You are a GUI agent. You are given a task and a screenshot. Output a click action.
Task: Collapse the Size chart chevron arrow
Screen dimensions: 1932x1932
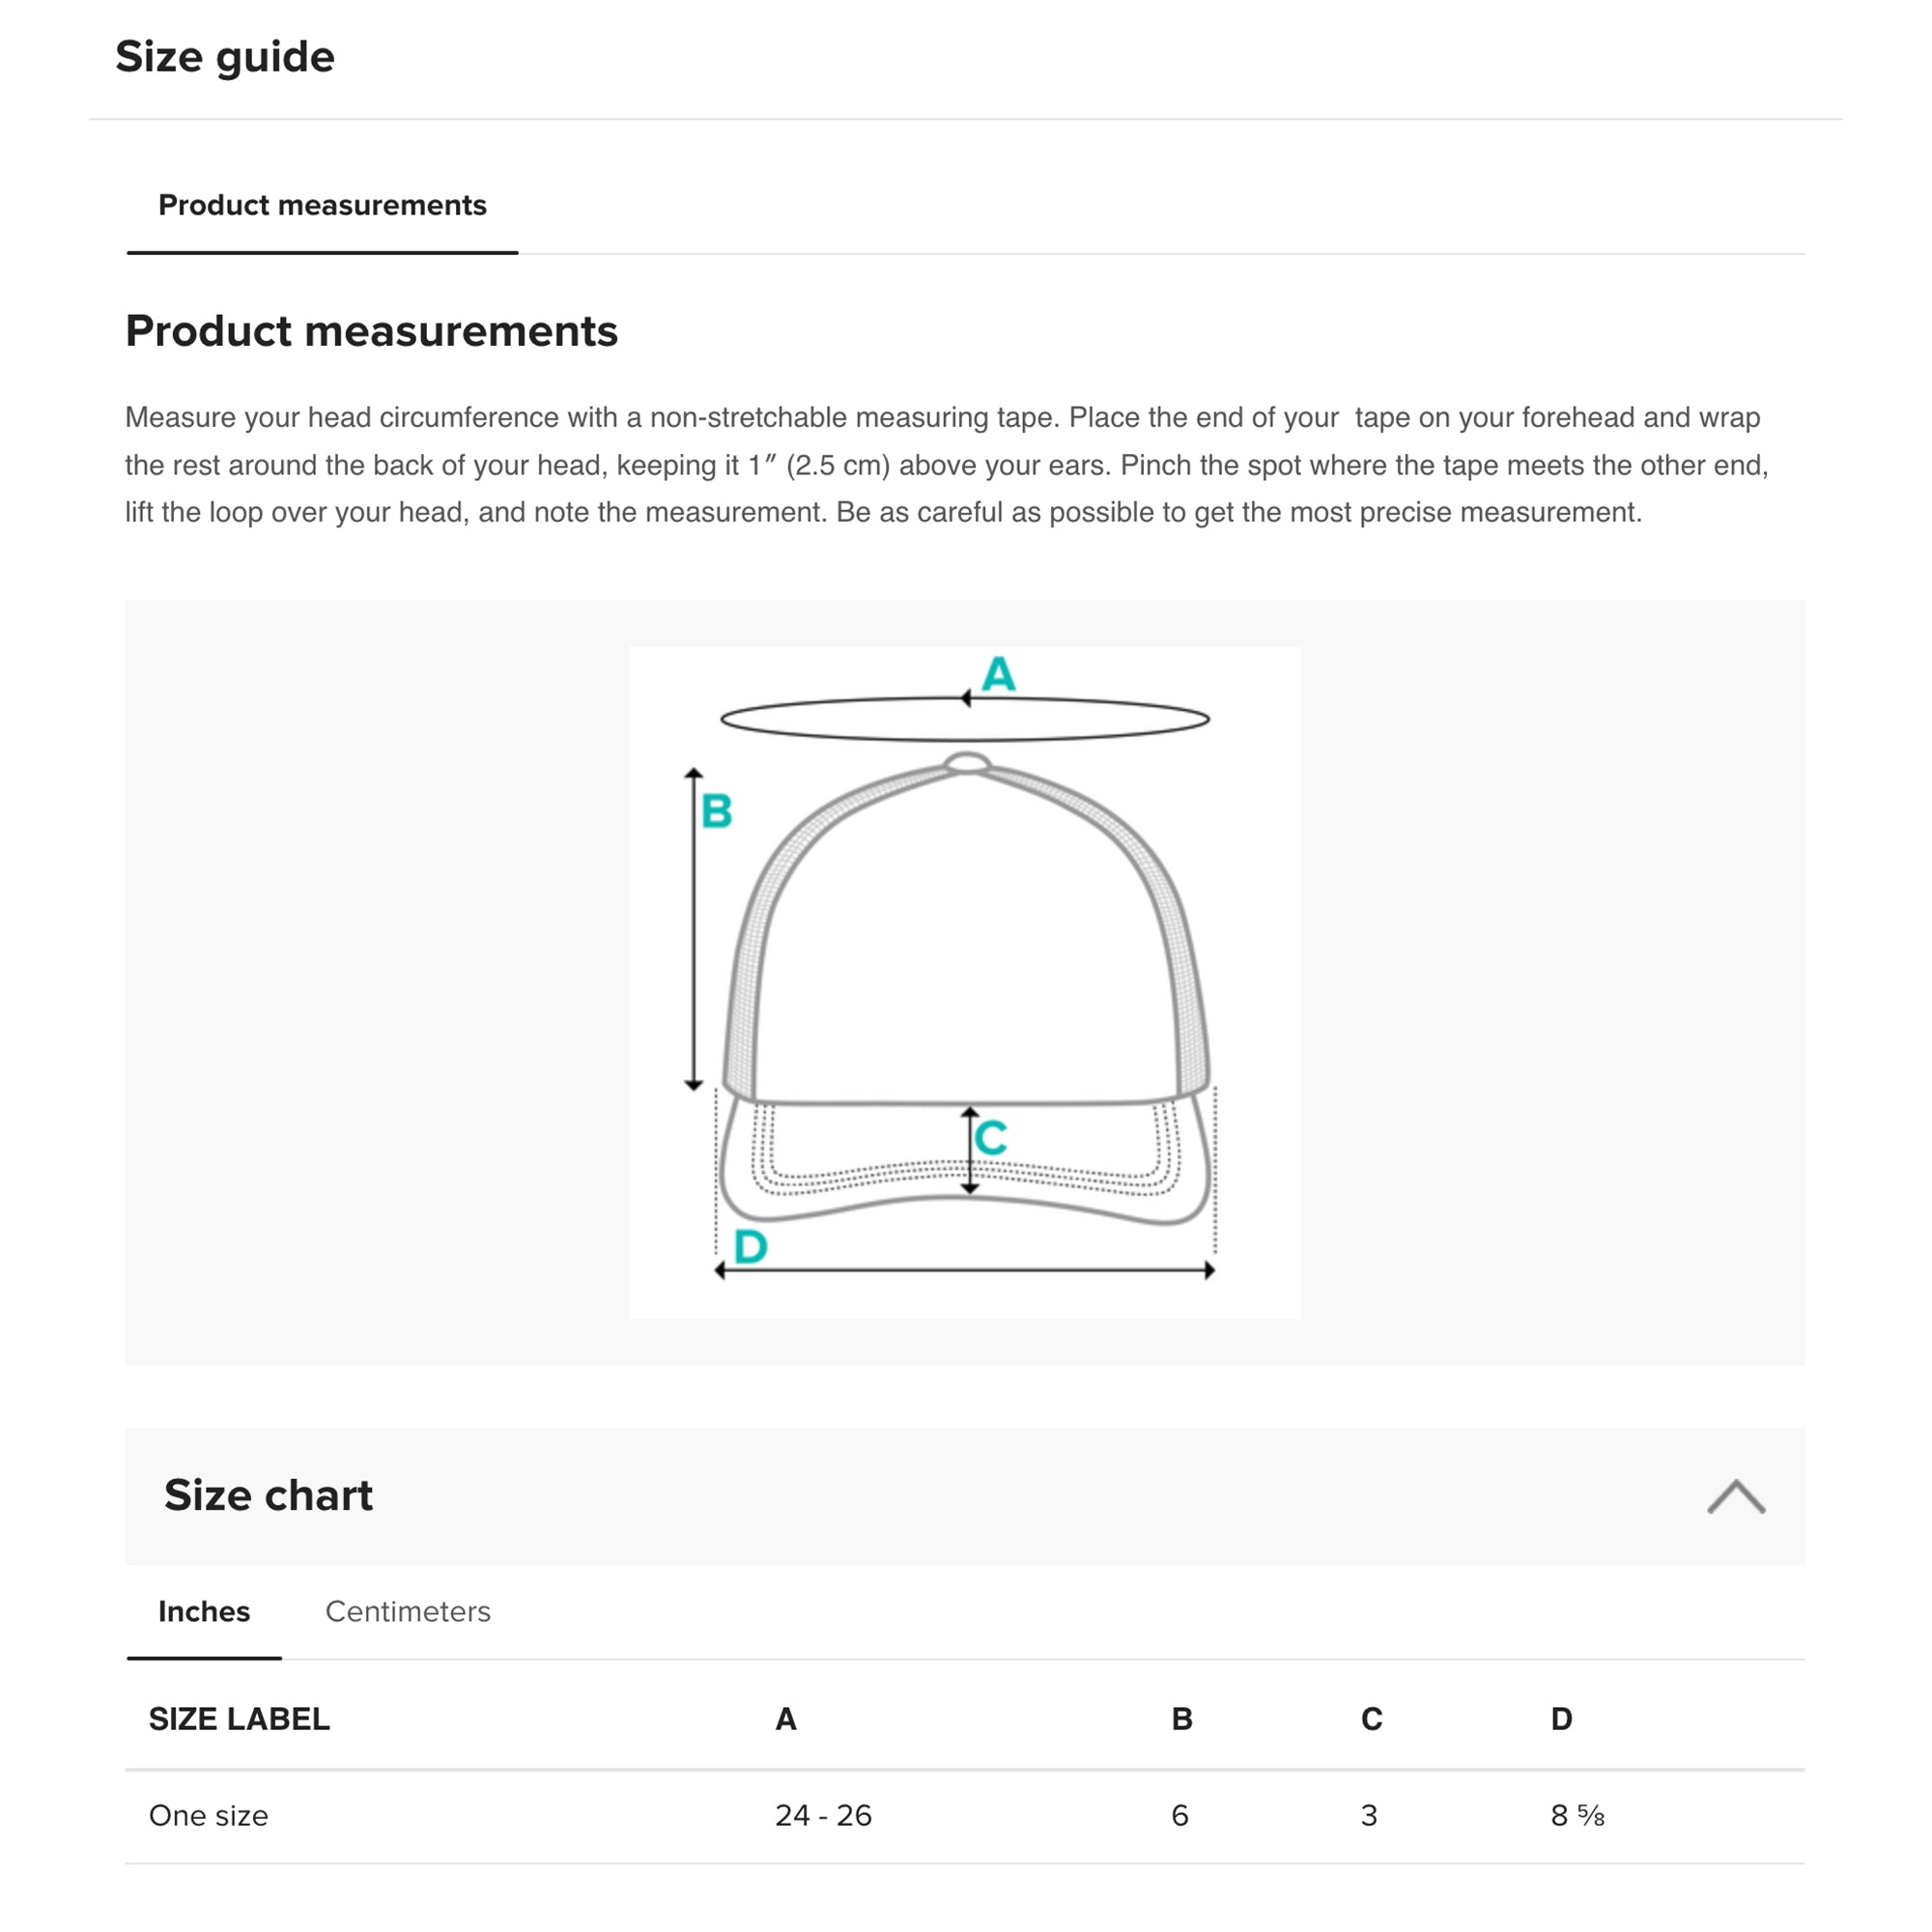tap(1735, 1497)
